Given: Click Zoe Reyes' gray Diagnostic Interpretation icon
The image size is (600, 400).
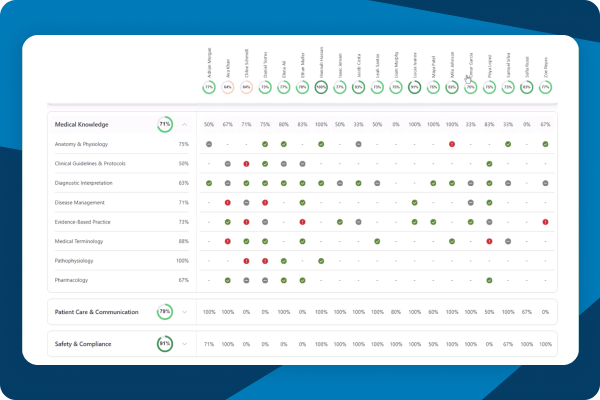Looking at the screenshot, I should pos(545,183).
